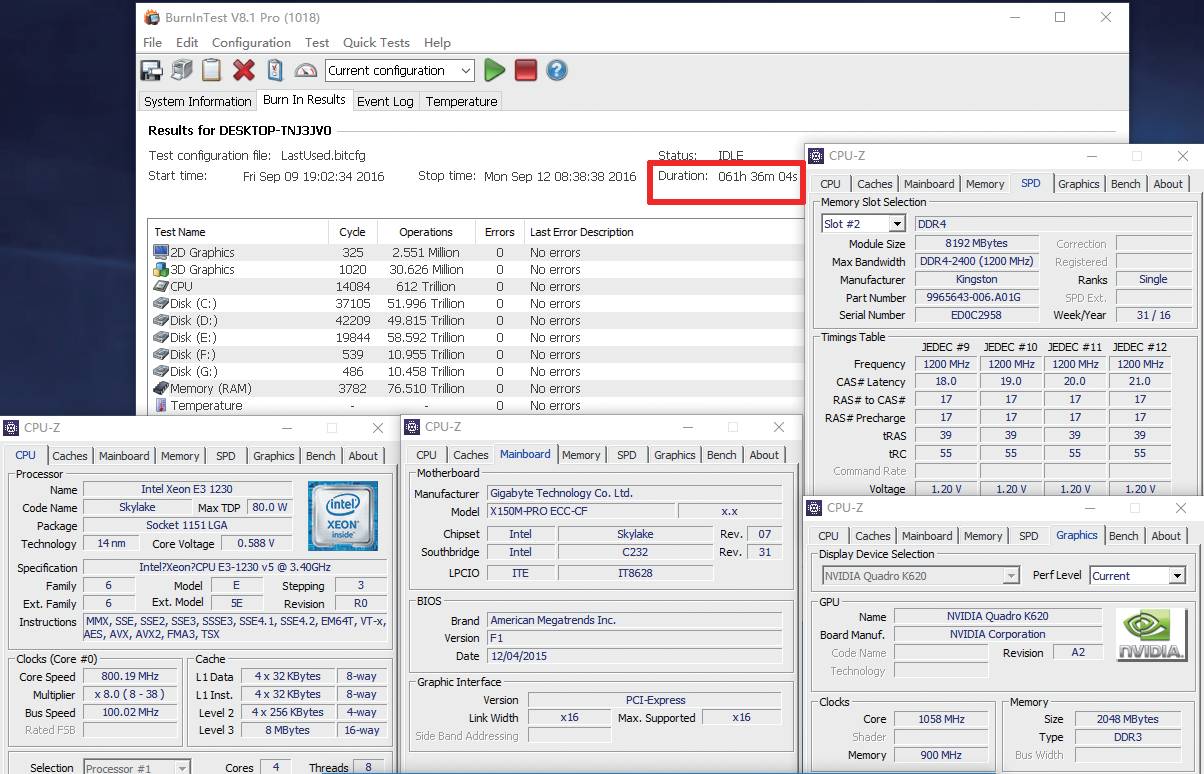Open the Quick Tests menu
The width and height of the screenshot is (1204, 774).
click(376, 43)
